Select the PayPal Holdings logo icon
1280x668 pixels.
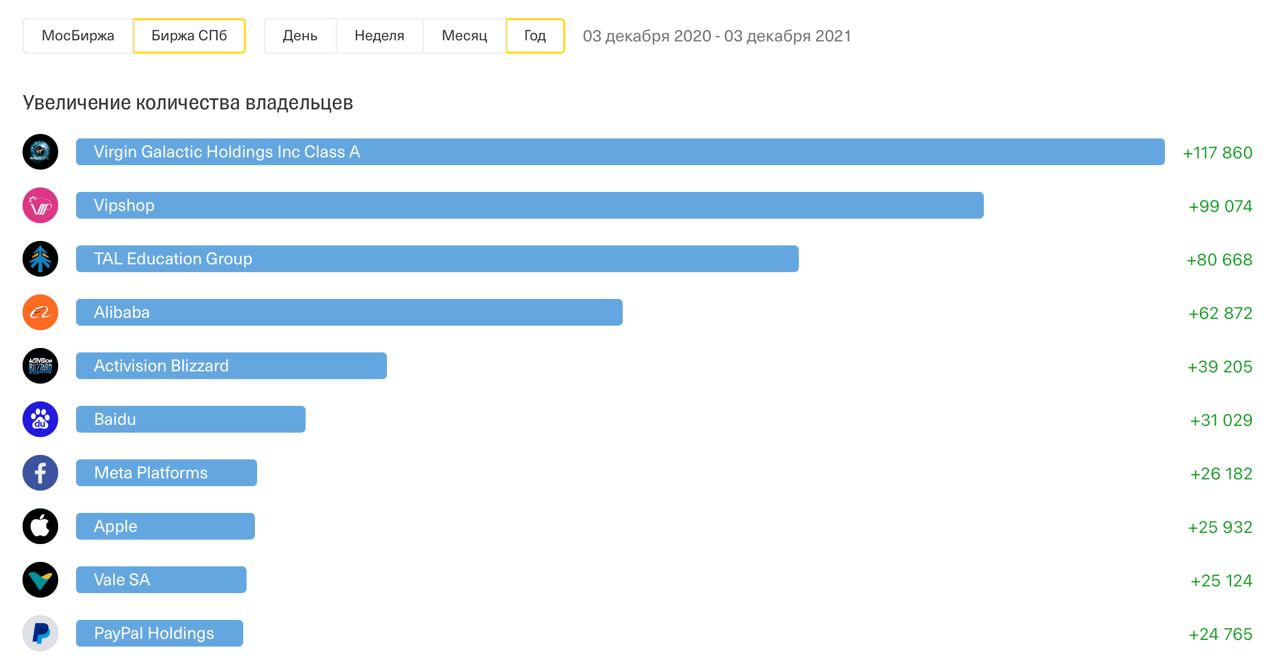coord(41,634)
